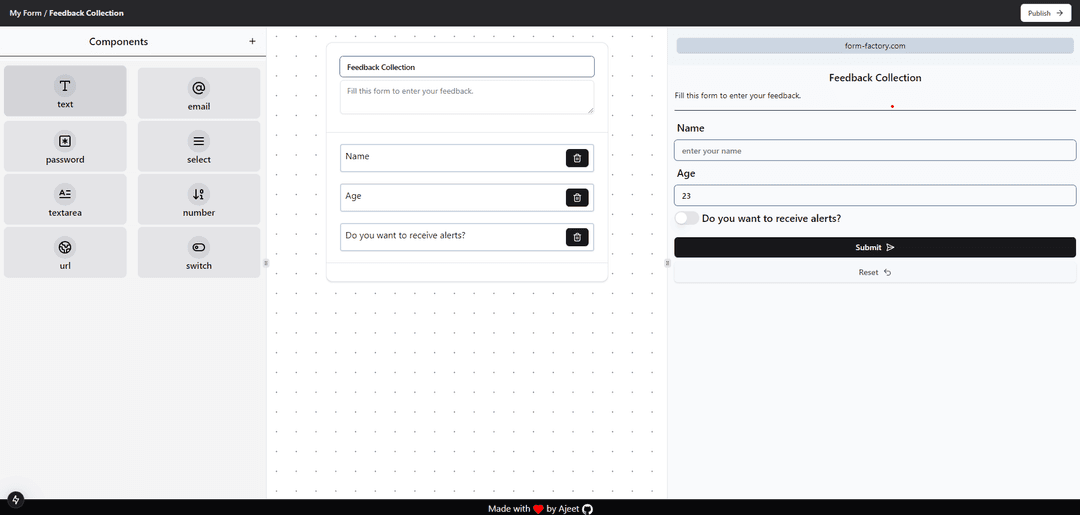This screenshot has width=1080, height=515.
Task: Publish the form
Action: [1045, 13]
